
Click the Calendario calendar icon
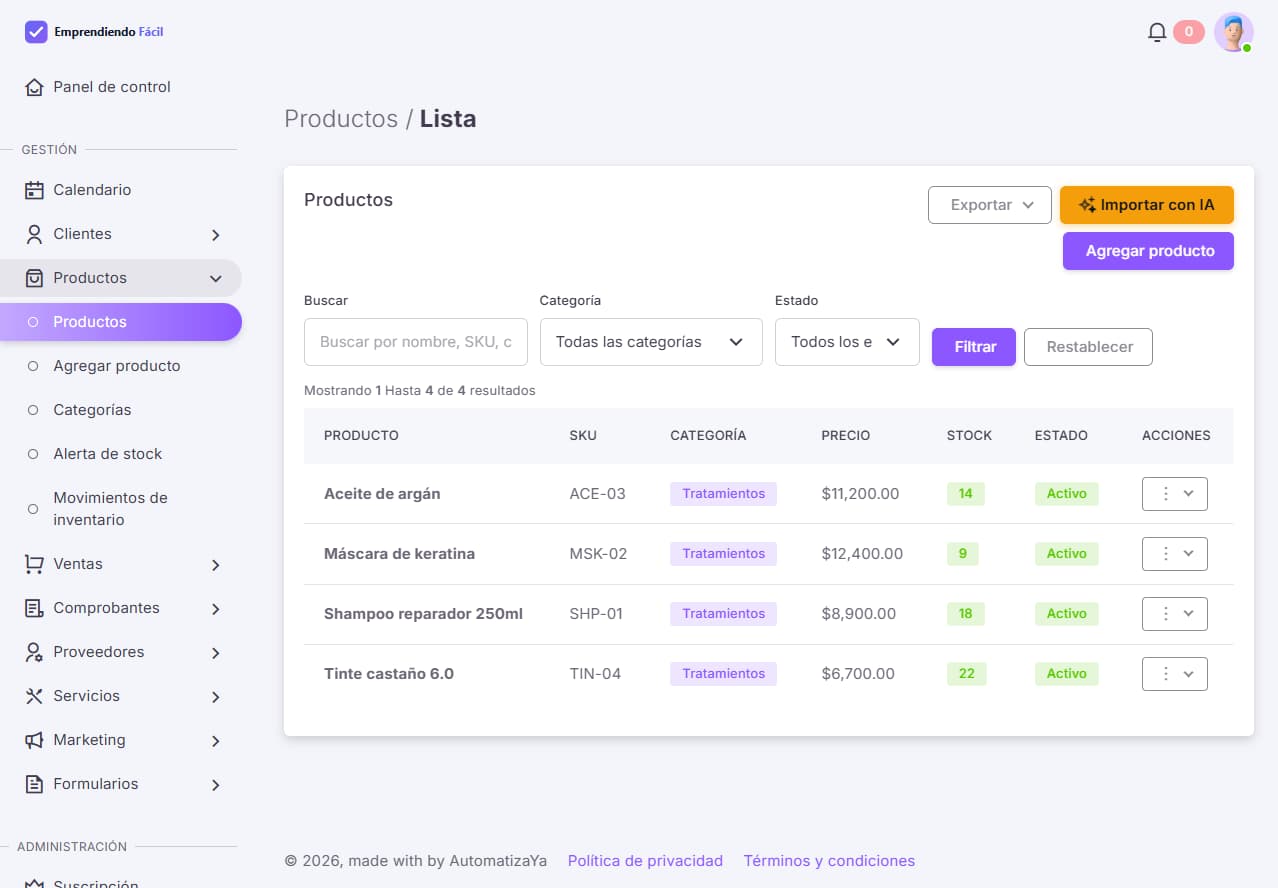(x=34, y=190)
